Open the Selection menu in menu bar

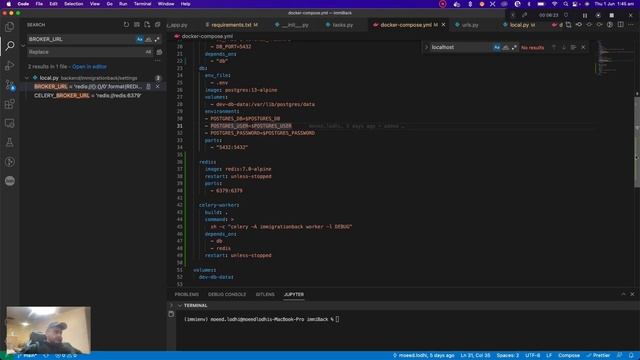(73, 4)
